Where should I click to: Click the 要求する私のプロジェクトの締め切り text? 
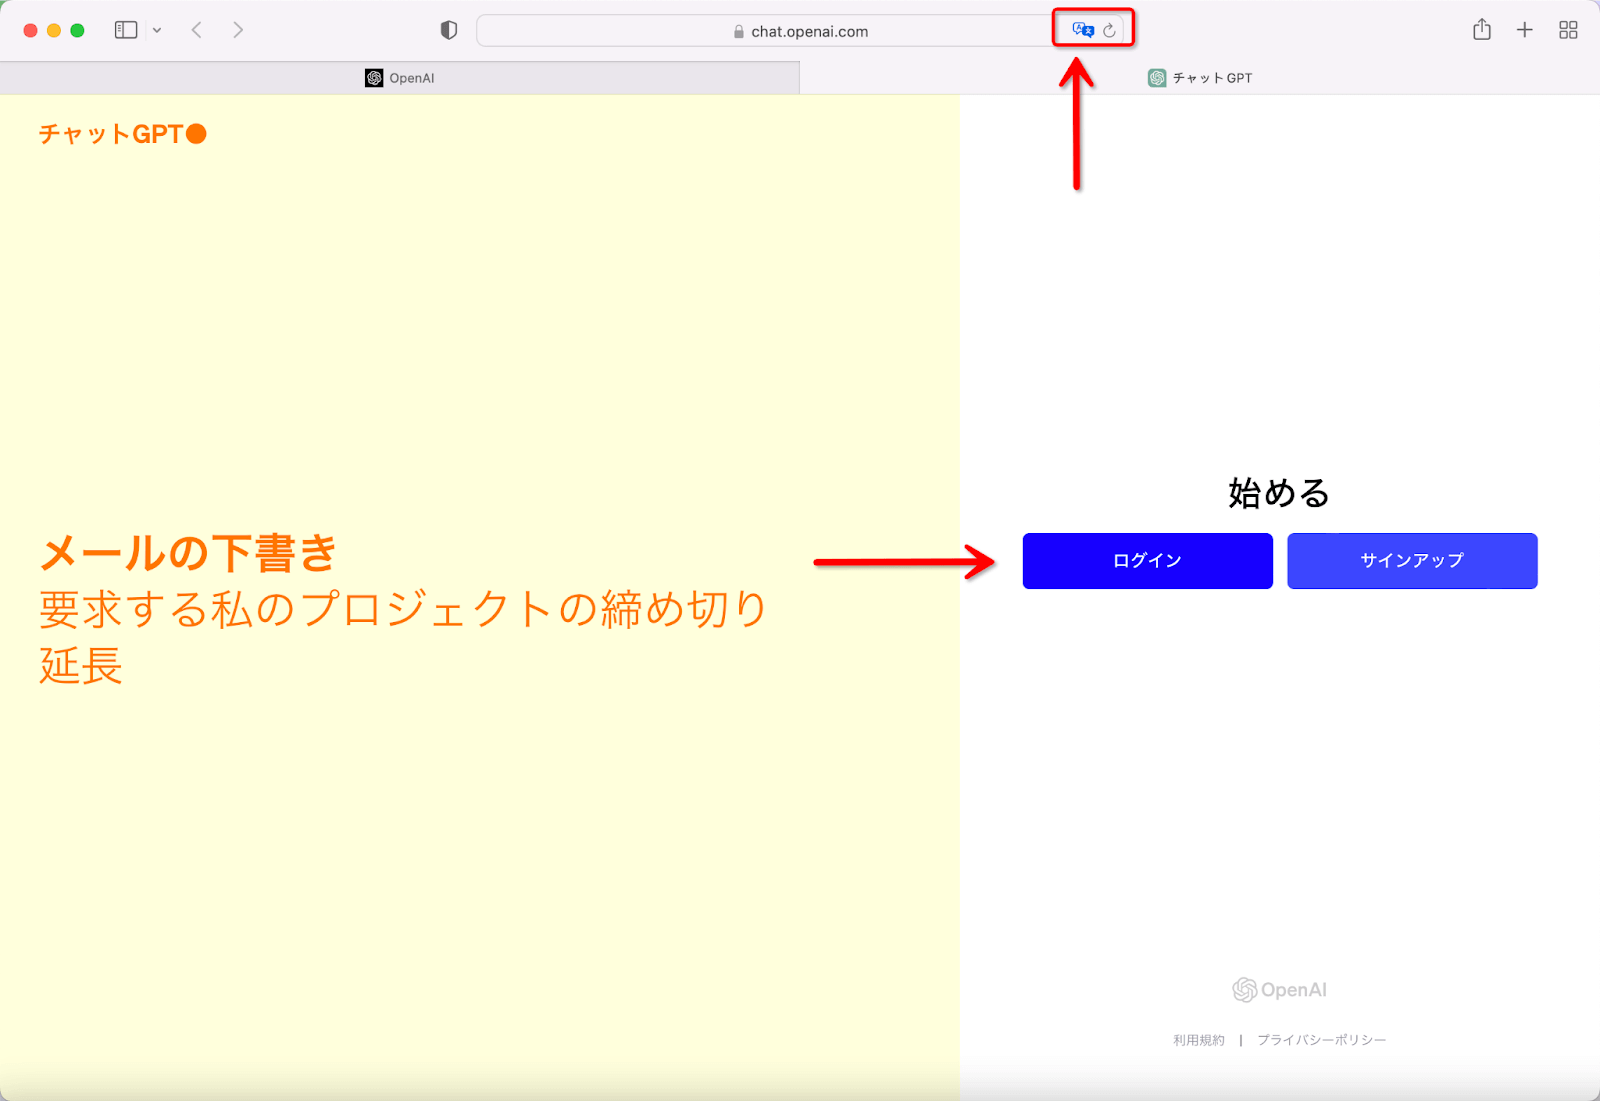pos(403,609)
